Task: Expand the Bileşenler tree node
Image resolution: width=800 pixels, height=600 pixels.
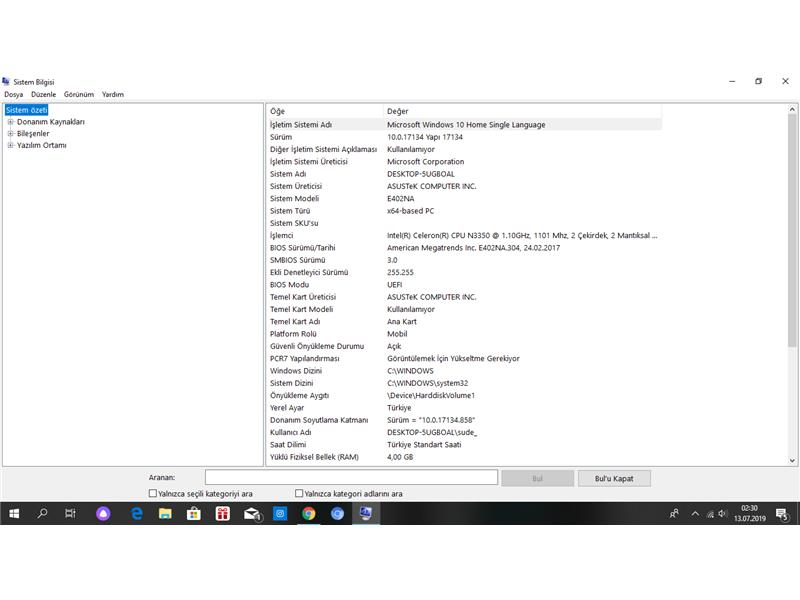Action: (x=10, y=133)
